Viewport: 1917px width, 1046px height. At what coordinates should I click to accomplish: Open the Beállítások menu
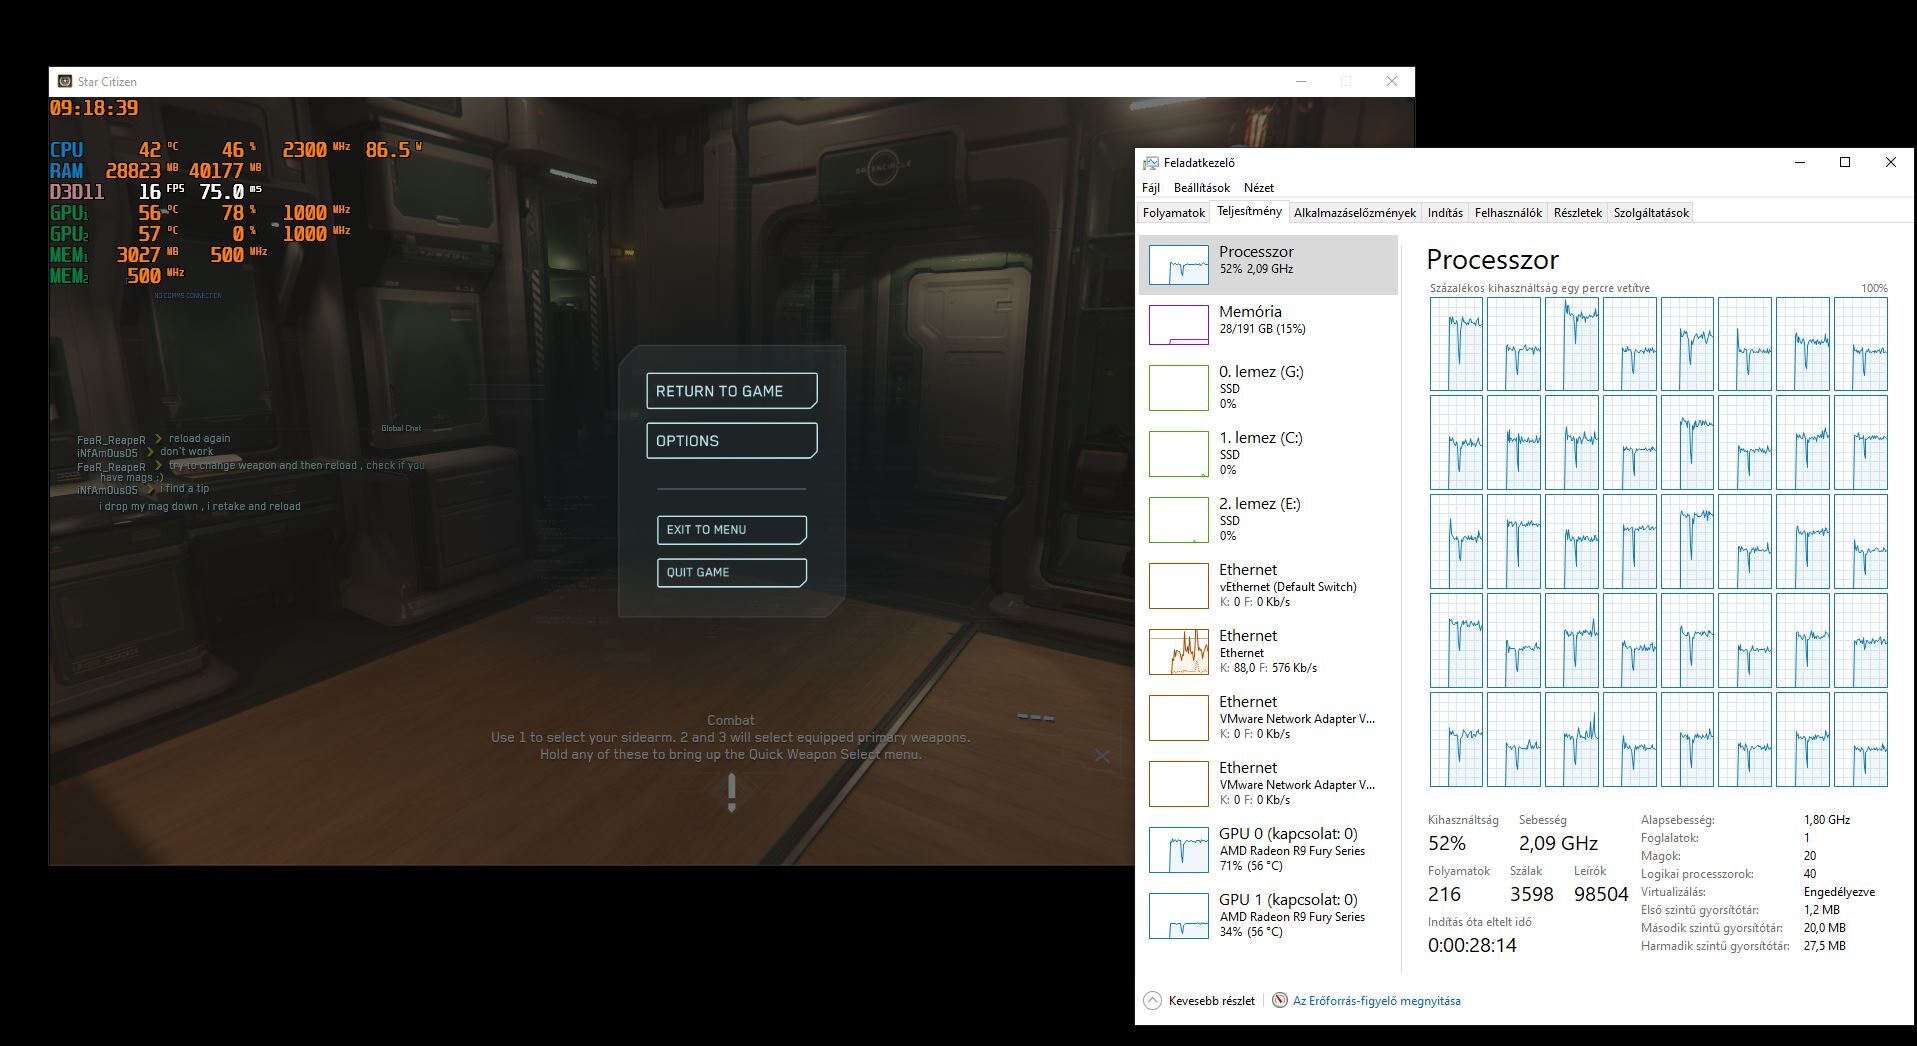(1202, 187)
